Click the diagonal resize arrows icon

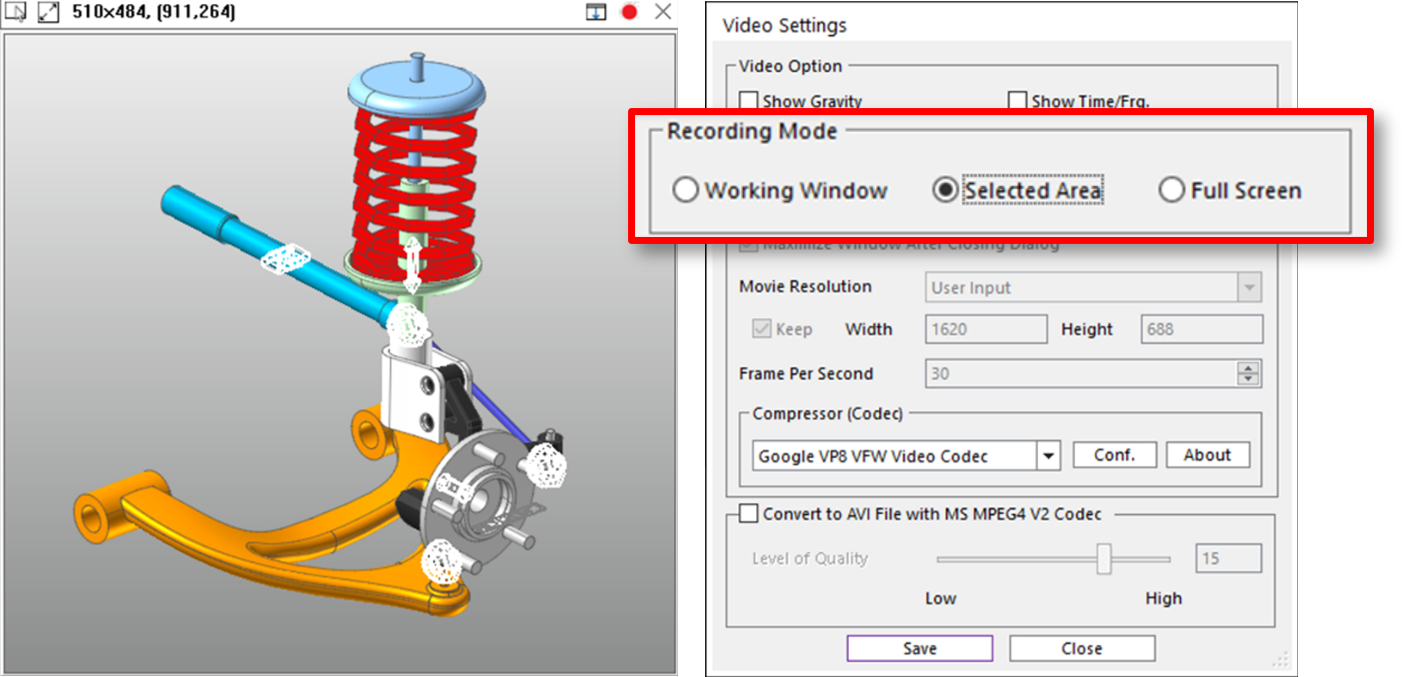[x=48, y=13]
